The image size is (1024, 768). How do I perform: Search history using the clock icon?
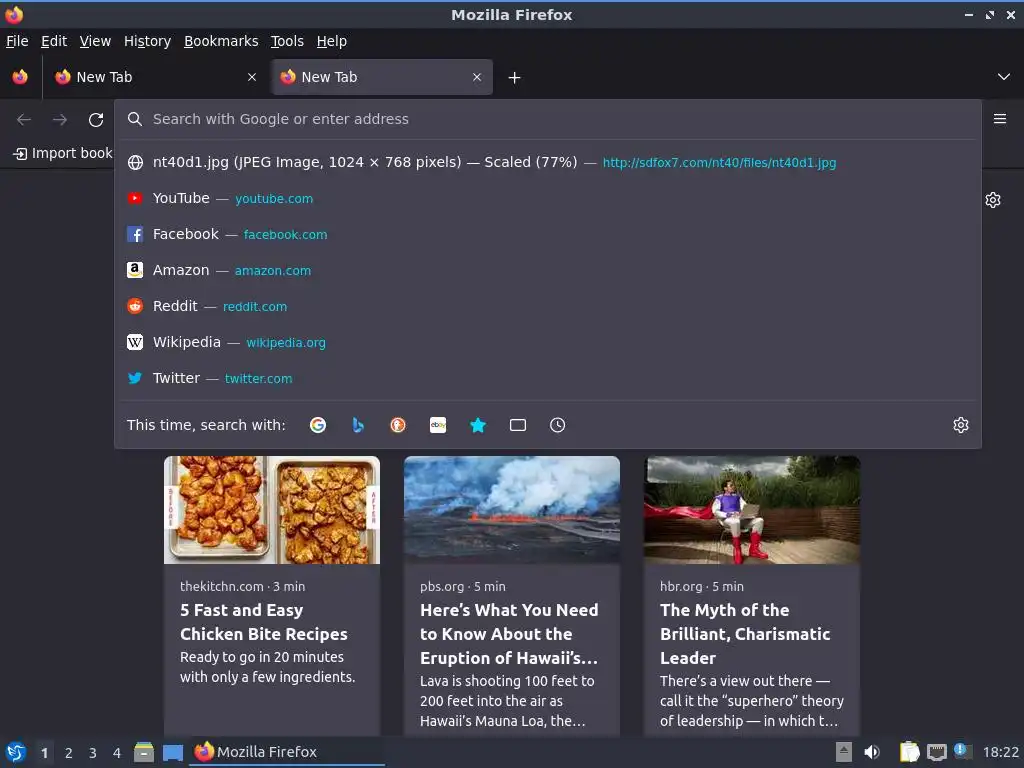[x=558, y=425]
